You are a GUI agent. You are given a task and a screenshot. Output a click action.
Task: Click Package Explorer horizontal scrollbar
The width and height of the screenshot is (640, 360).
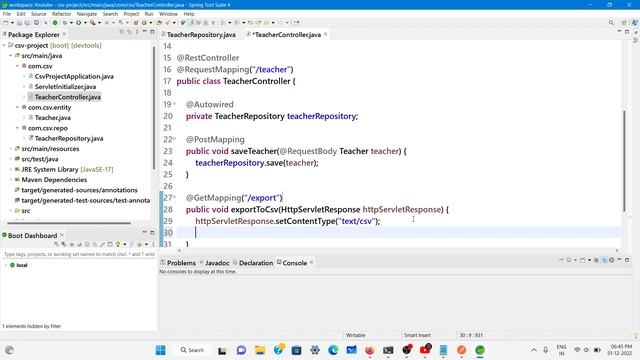[x=69, y=223]
